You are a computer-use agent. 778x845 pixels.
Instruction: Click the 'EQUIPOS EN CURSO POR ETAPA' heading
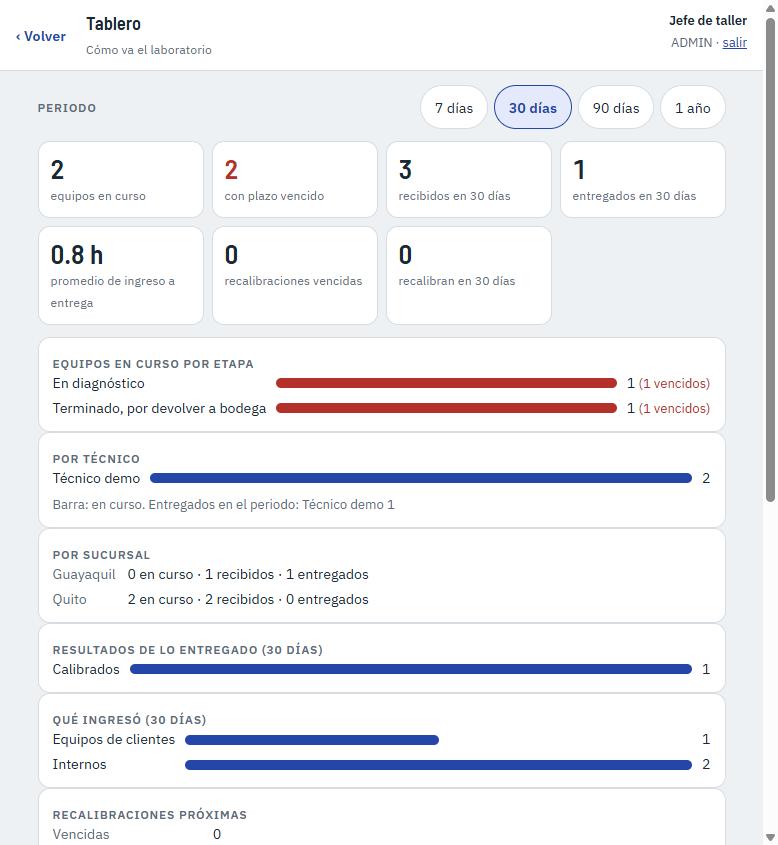click(153, 364)
